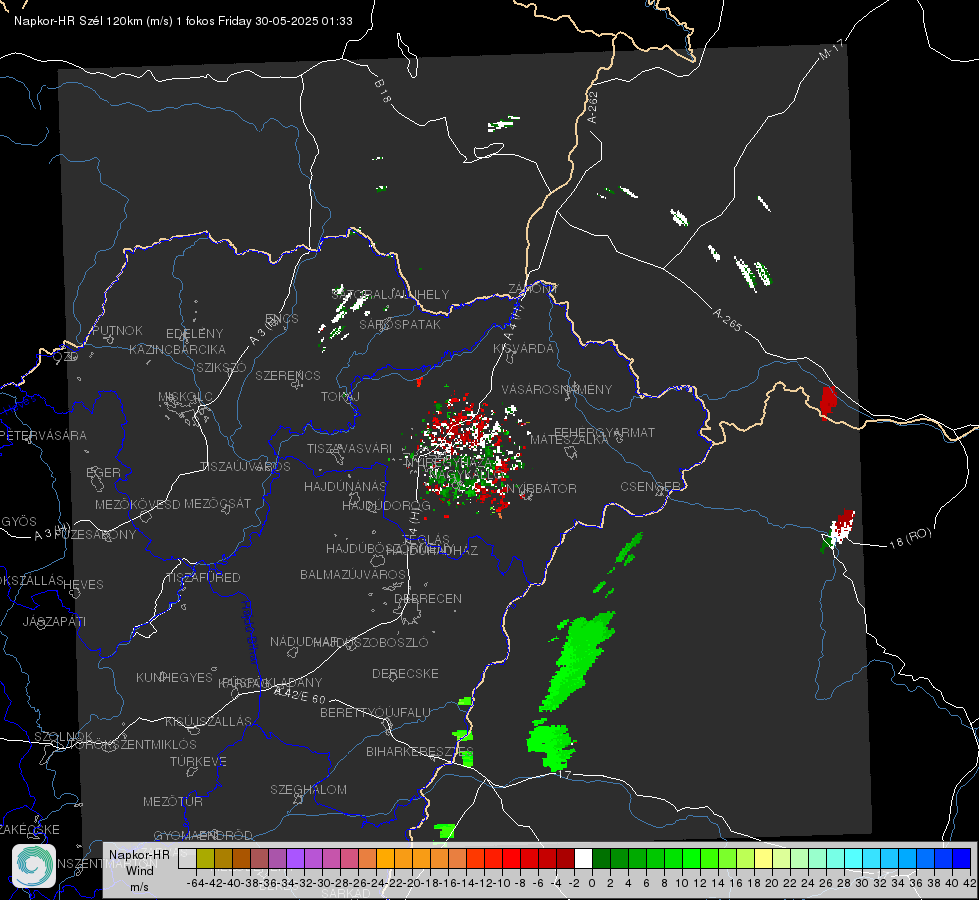Select the purple swatch between -34 and -32
Image resolution: width=979 pixels, height=900 pixels.
[x=295, y=859]
